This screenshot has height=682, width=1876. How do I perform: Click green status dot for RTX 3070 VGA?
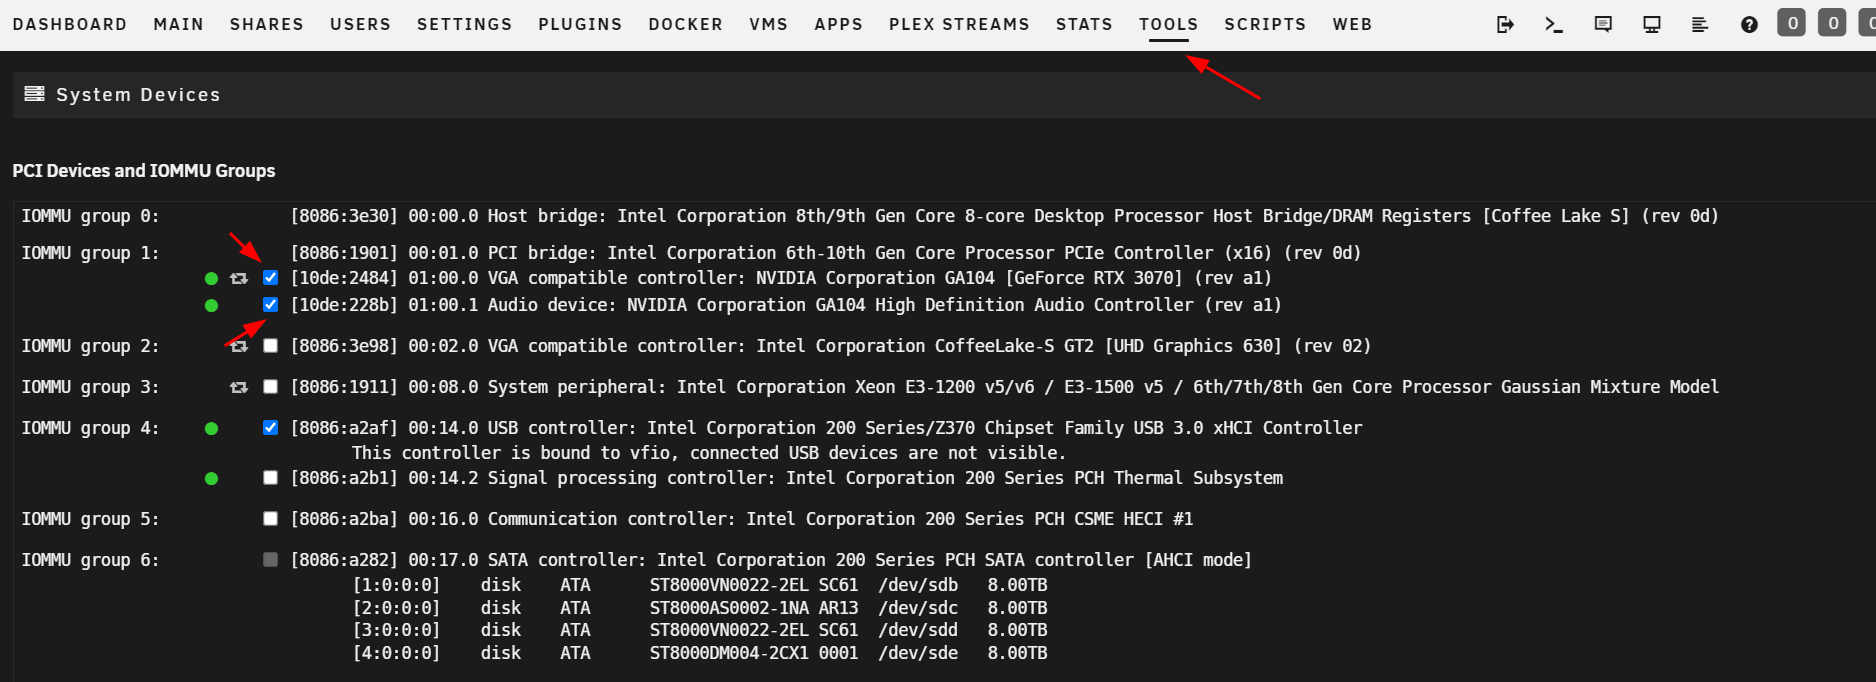pos(211,279)
